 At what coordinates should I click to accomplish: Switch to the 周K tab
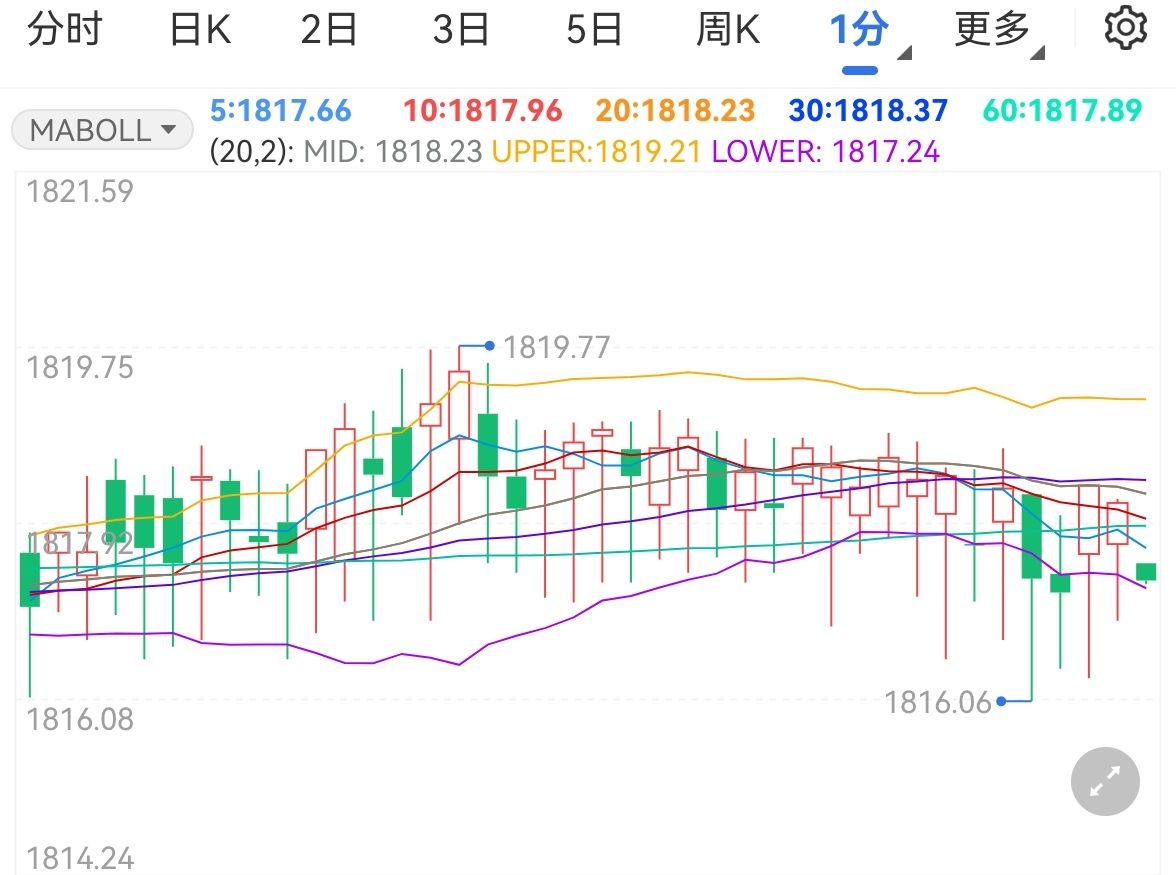pyautogui.click(x=728, y=30)
